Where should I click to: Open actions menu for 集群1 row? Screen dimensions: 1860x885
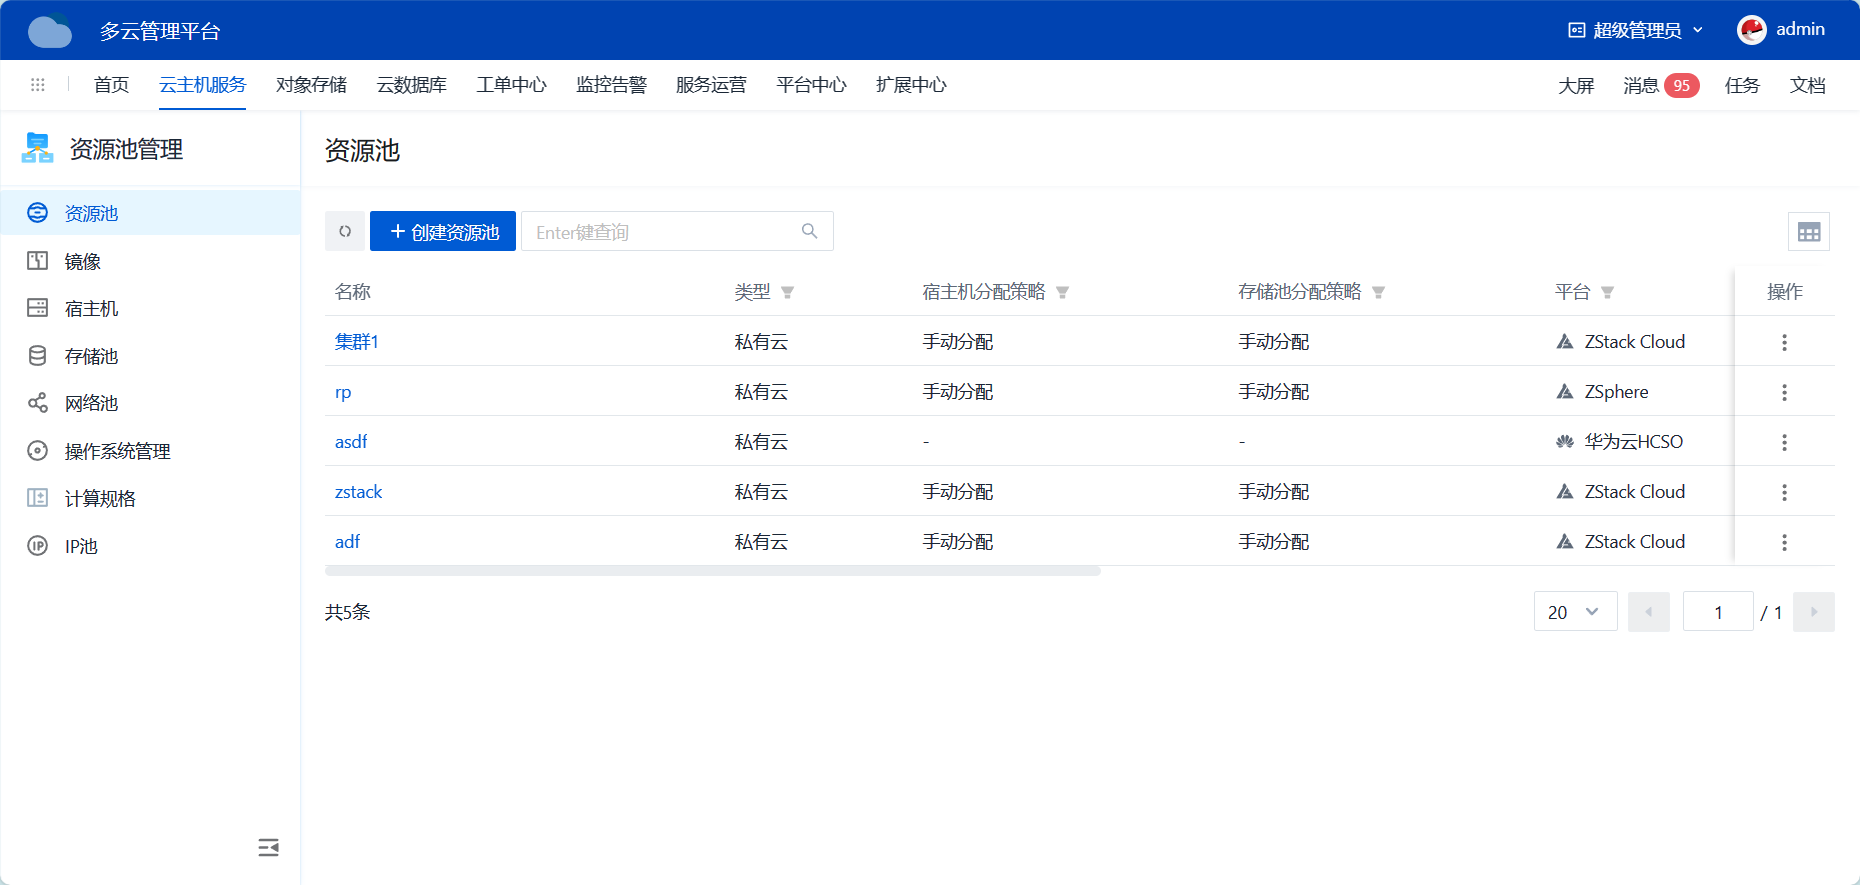1784,342
